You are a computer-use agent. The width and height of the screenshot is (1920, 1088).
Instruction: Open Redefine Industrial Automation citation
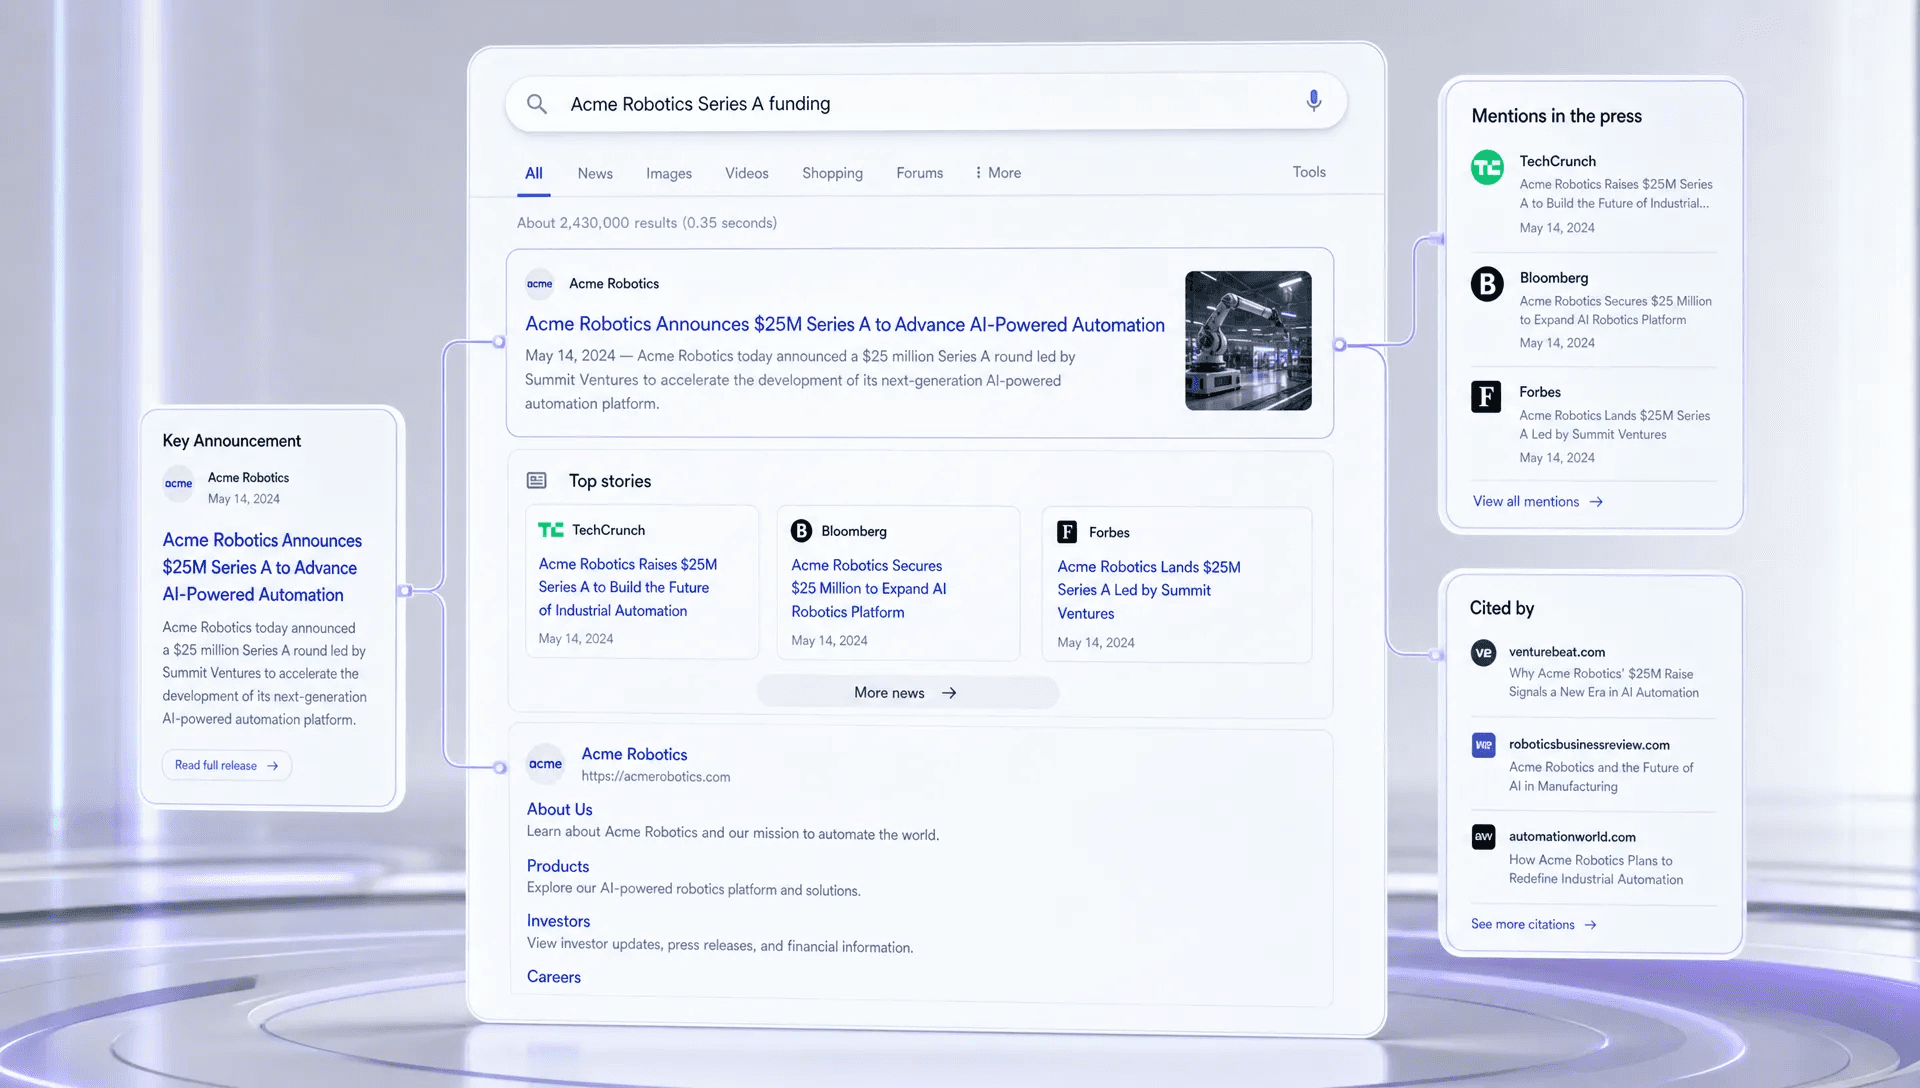coord(1596,870)
